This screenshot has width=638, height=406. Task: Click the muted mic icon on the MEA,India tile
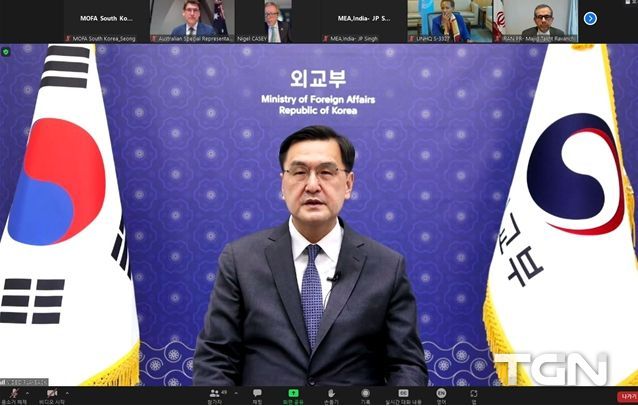pos(326,39)
